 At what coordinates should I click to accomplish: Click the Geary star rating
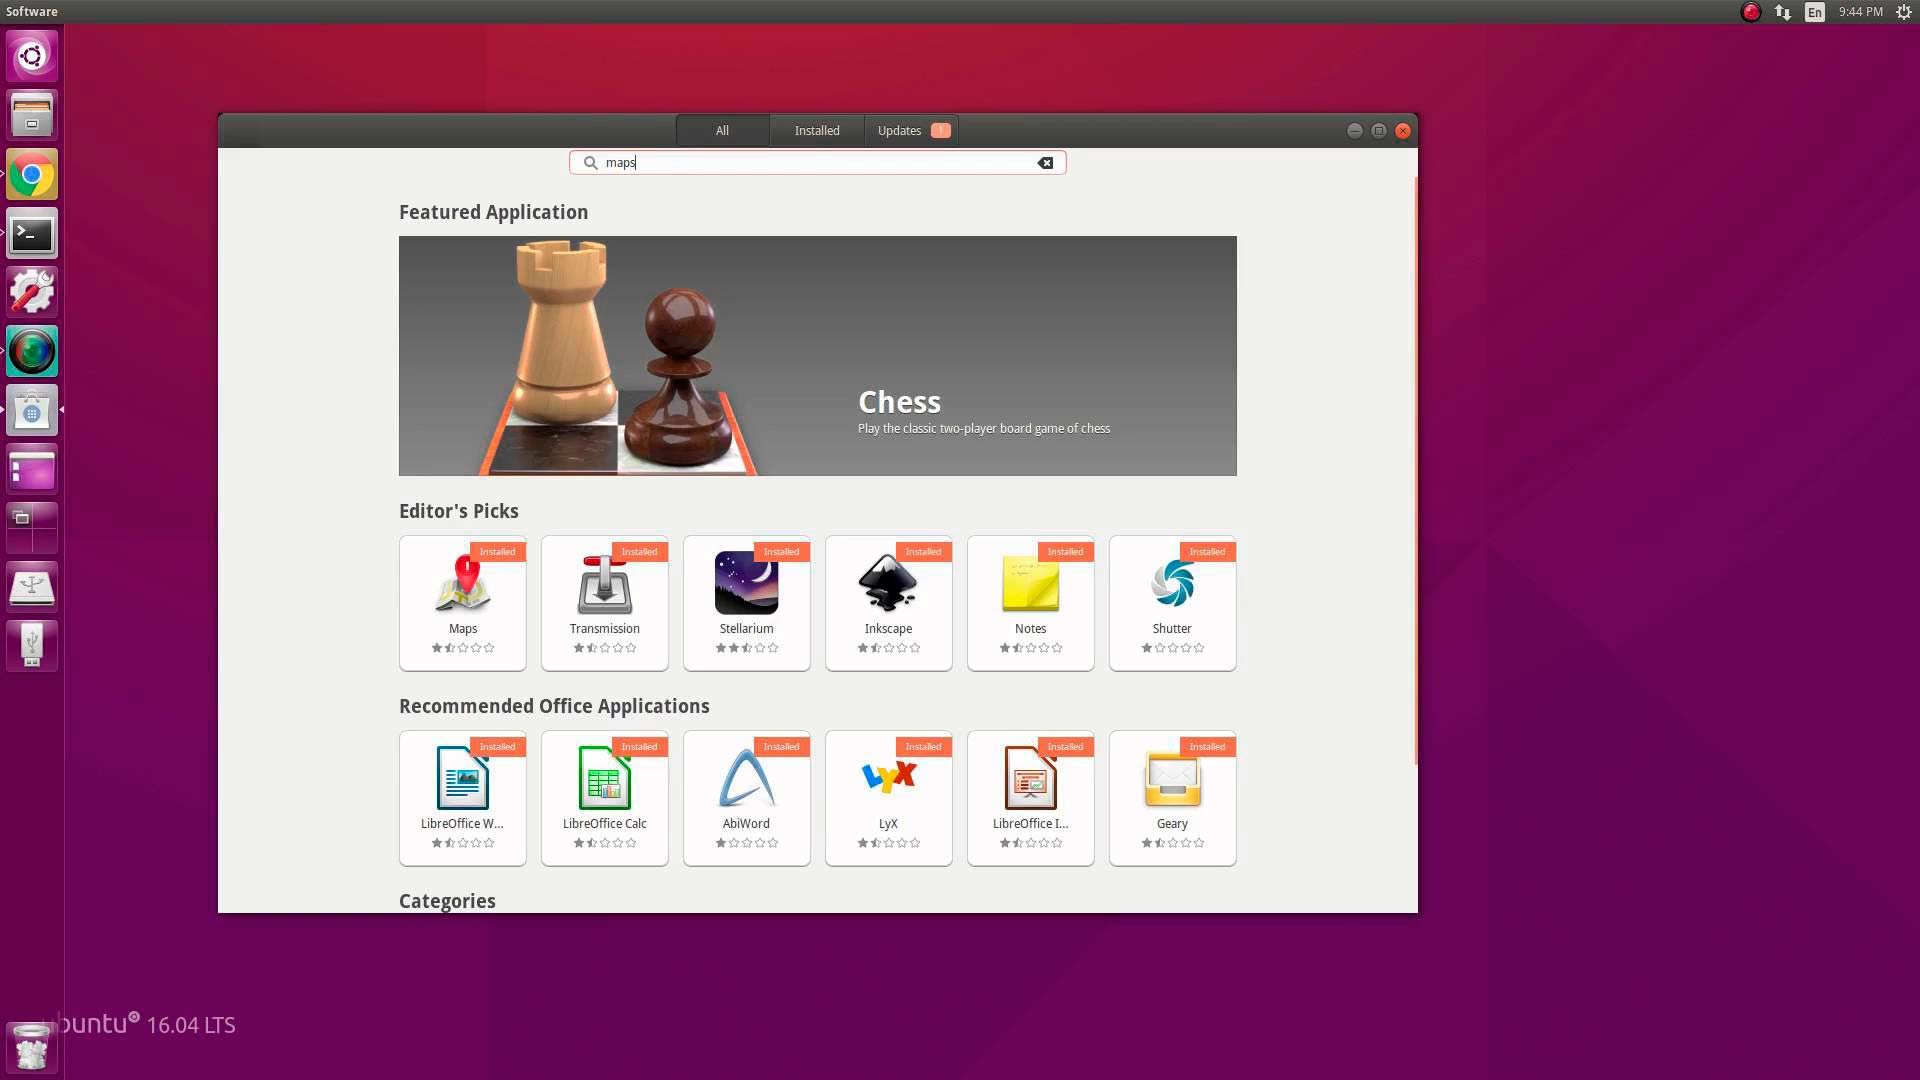click(x=1173, y=843)
